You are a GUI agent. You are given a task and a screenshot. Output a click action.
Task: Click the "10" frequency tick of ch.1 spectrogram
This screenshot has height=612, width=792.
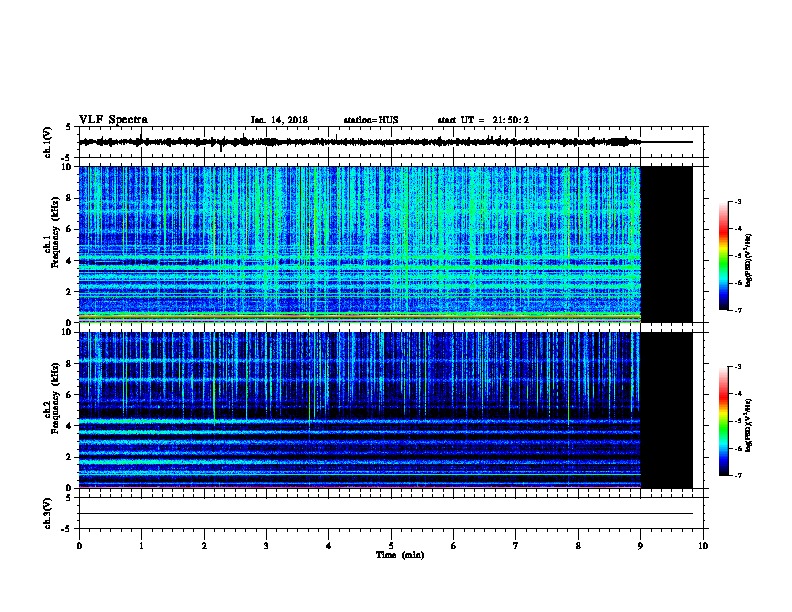tap(67, 167)
